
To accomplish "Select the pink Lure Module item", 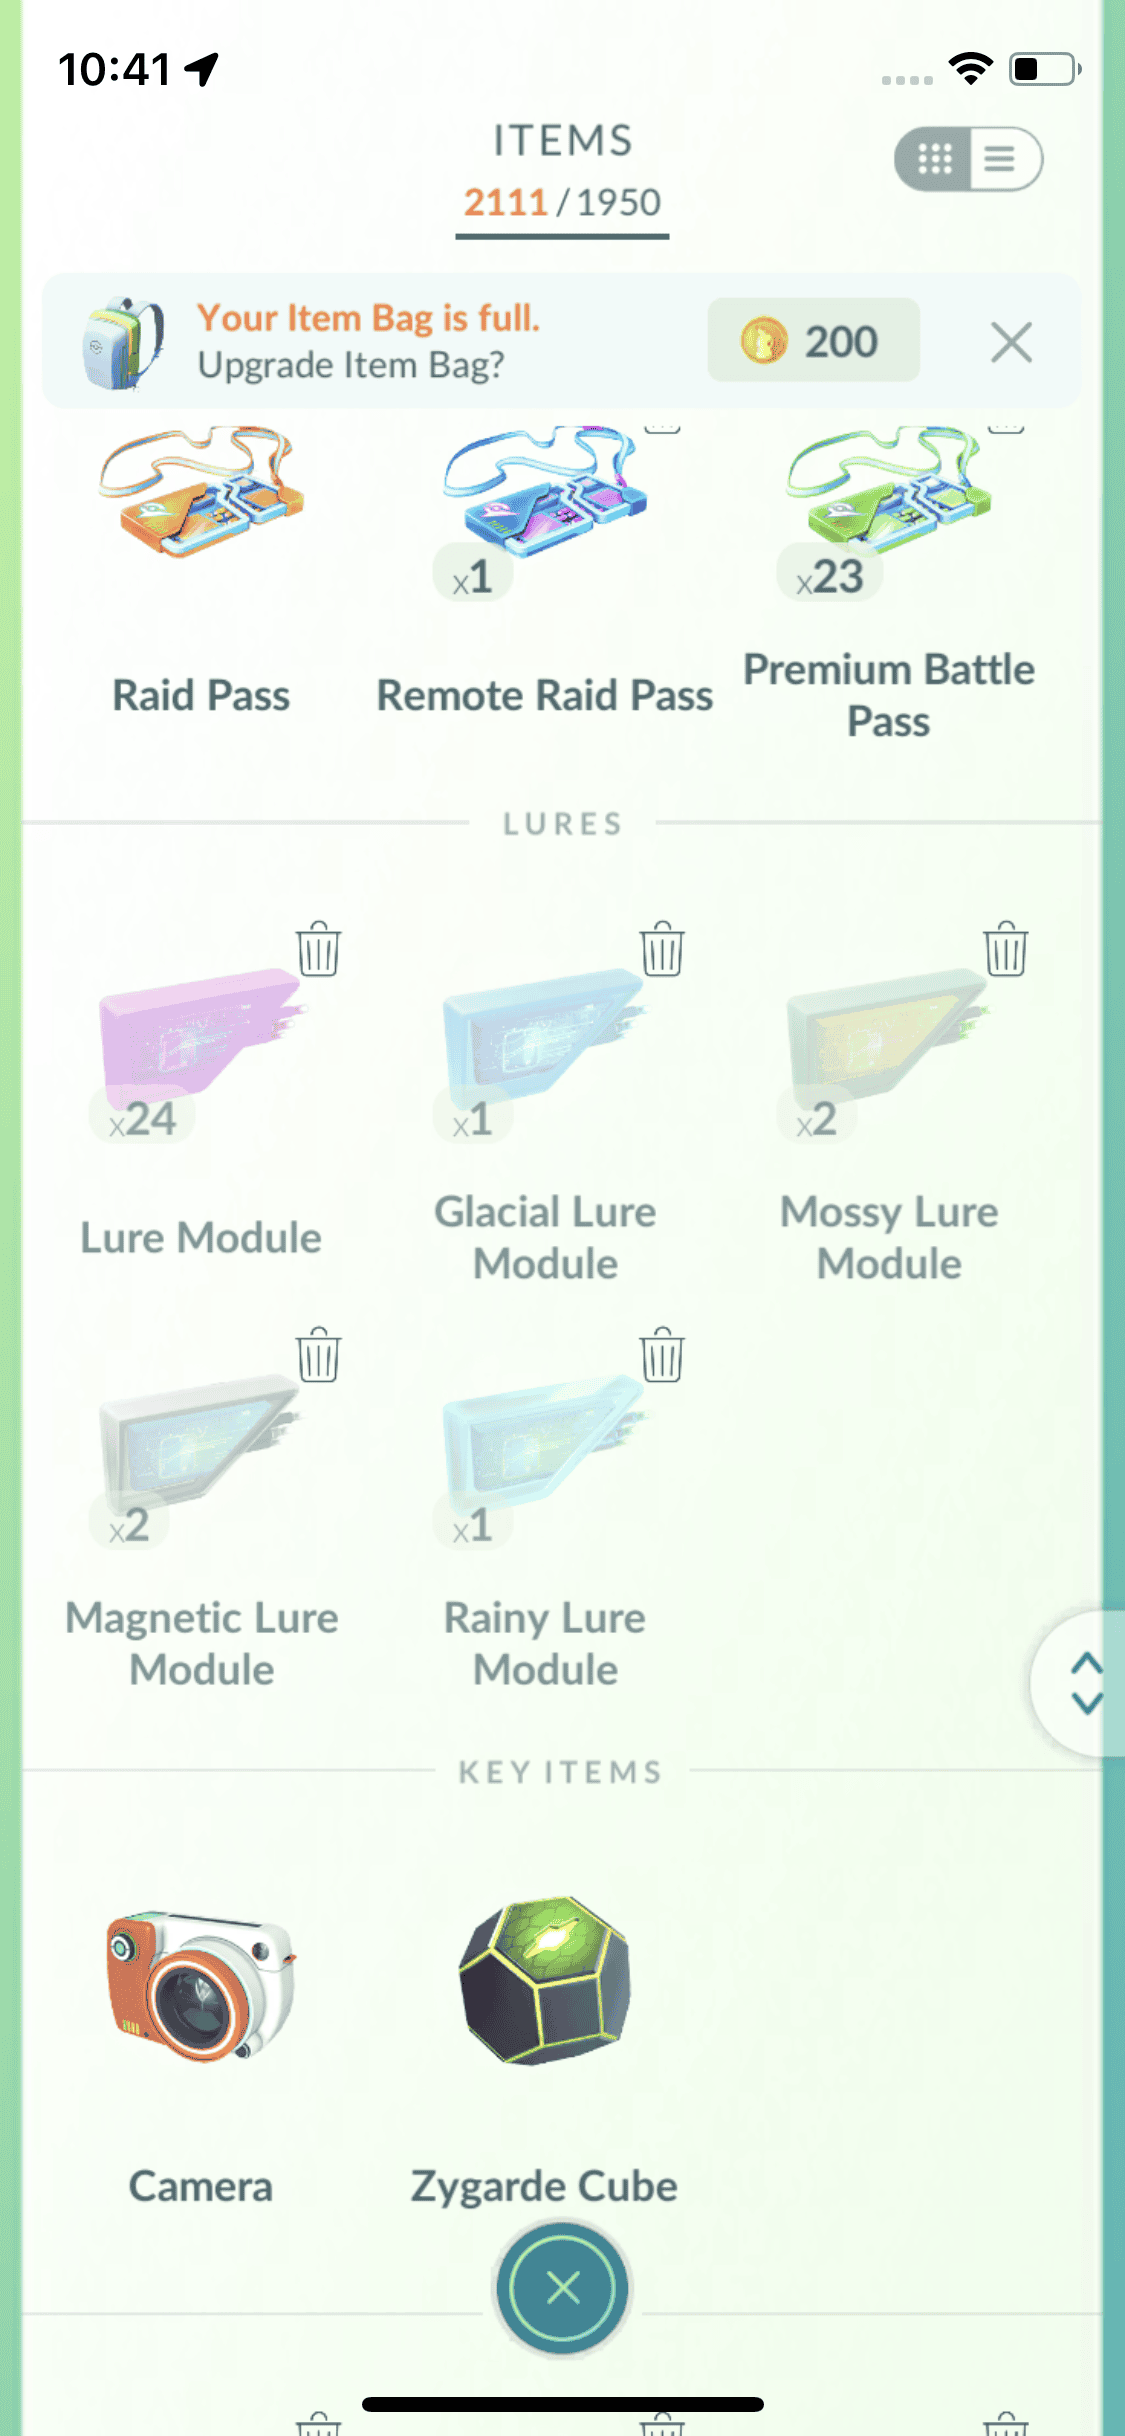I will (x=200, y=1030).
